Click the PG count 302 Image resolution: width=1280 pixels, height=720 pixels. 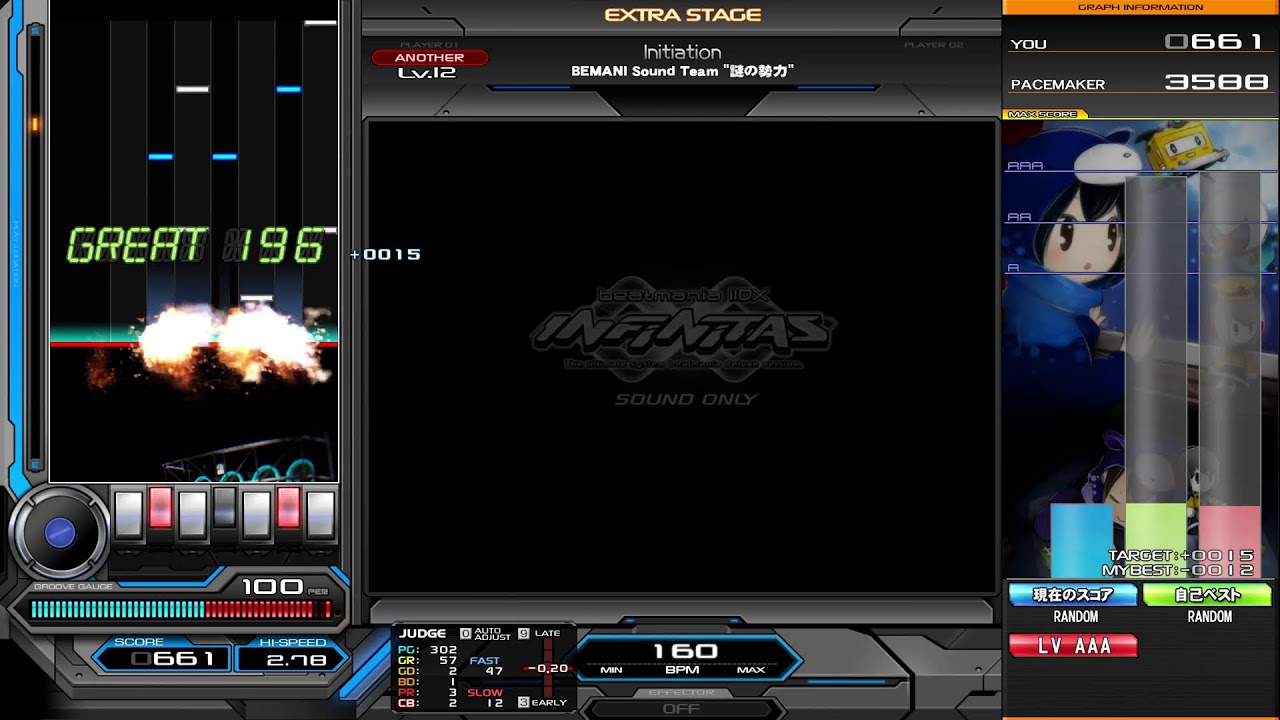442,650
